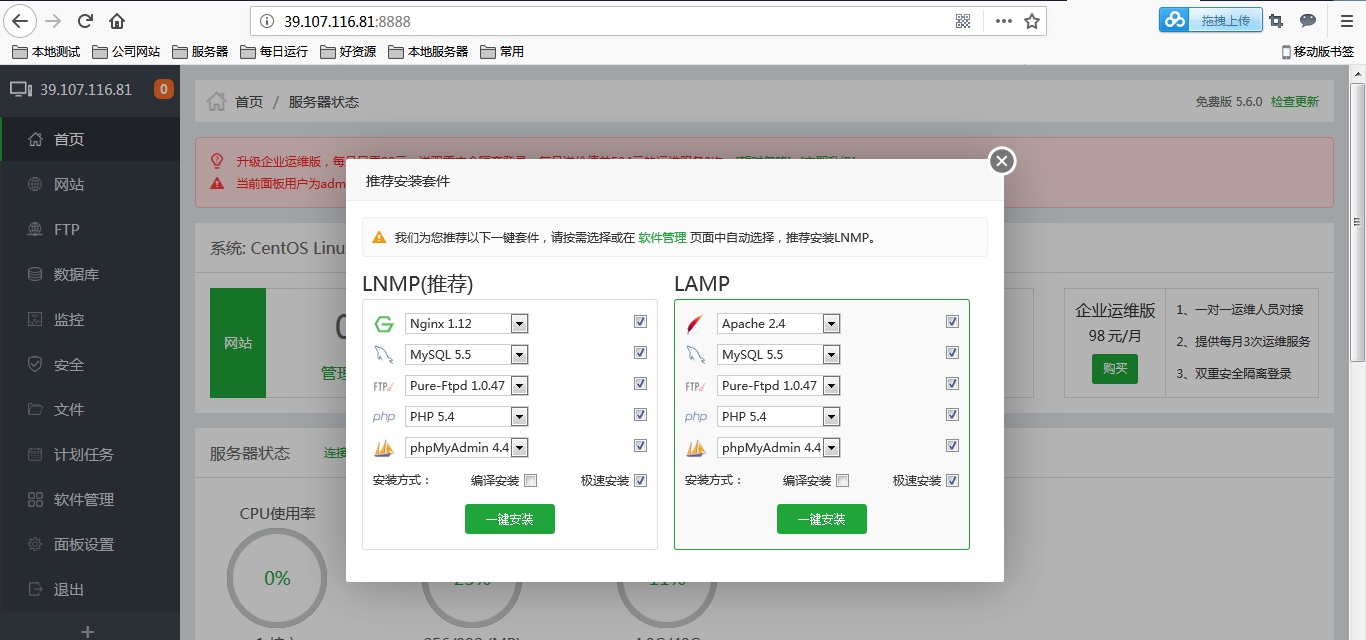Click the PHP logo icon in LAMP

696,416
